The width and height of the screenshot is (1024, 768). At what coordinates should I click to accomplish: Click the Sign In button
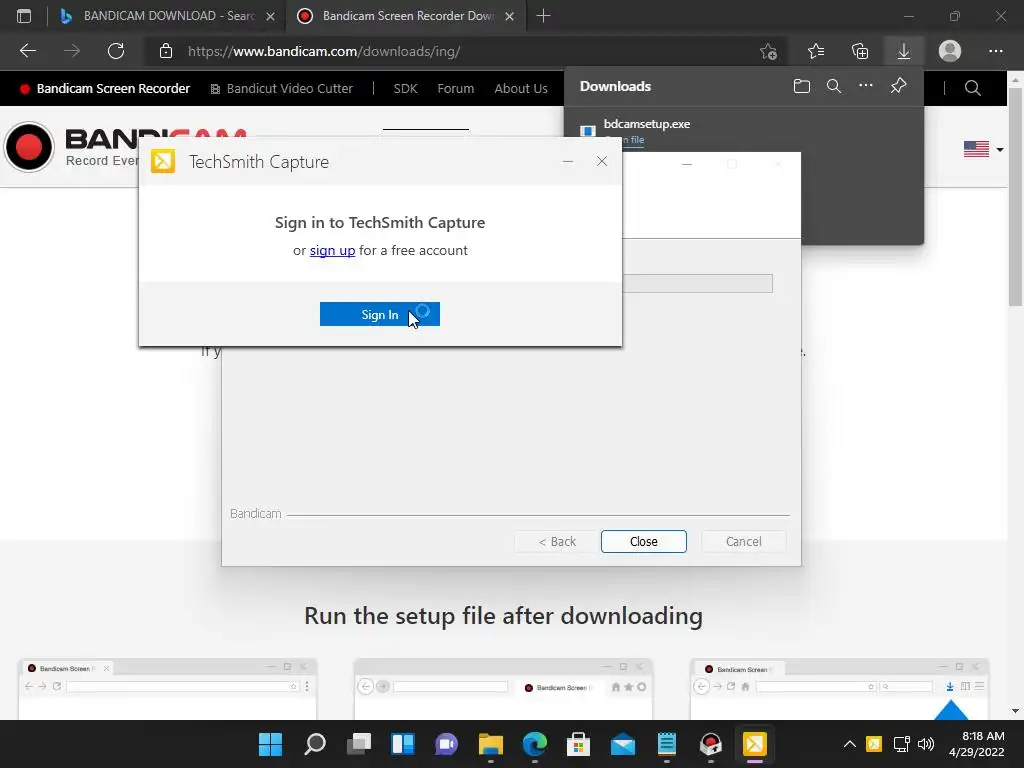[x=379, y=314]
